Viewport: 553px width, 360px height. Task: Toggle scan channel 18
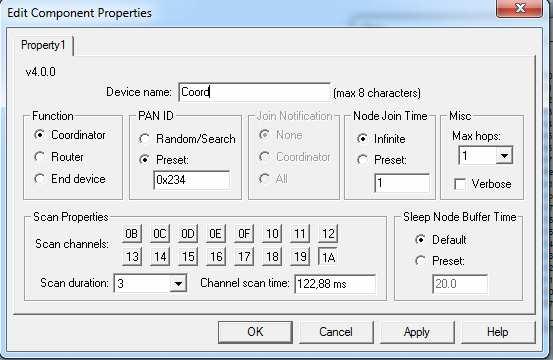(x=272, y=256)
